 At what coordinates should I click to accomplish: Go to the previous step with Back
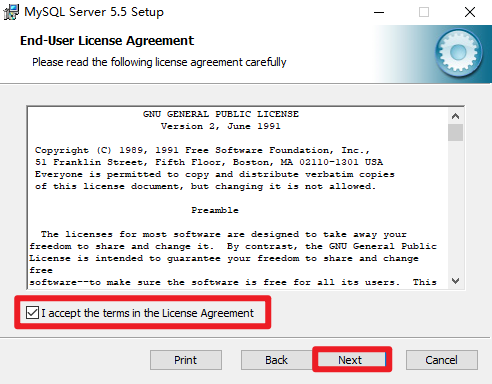(276, 360)
